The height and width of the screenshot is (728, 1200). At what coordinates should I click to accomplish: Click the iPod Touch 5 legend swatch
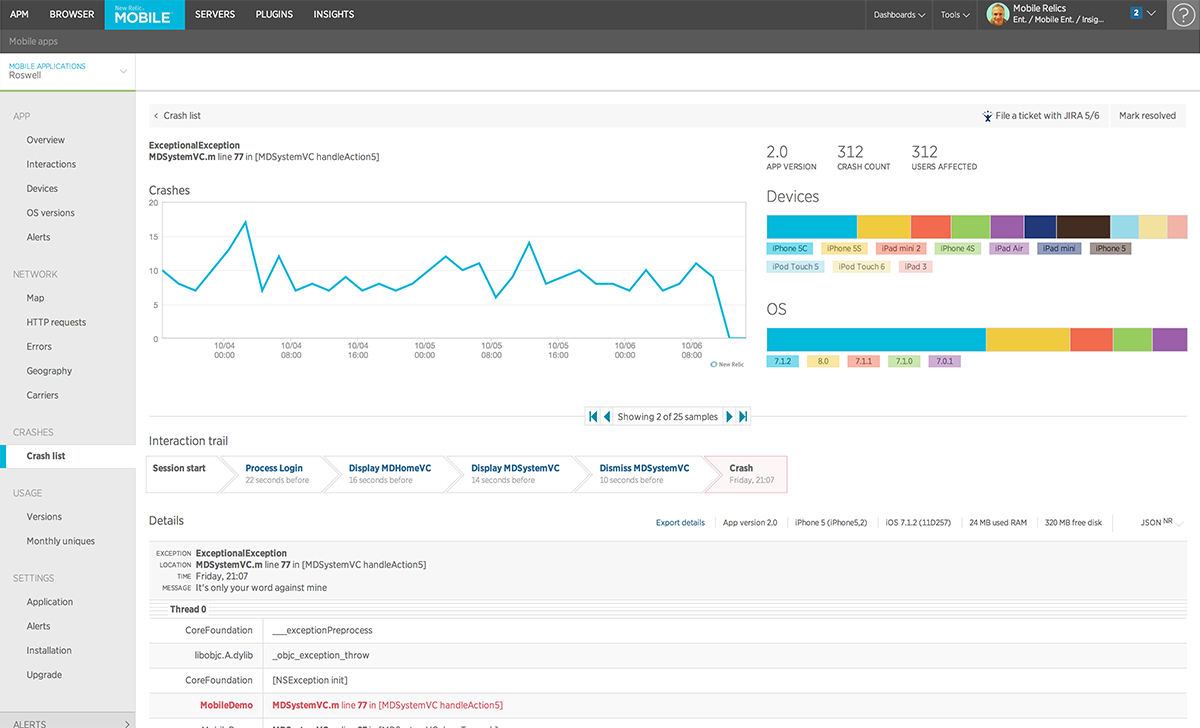[x=796, y=267]
